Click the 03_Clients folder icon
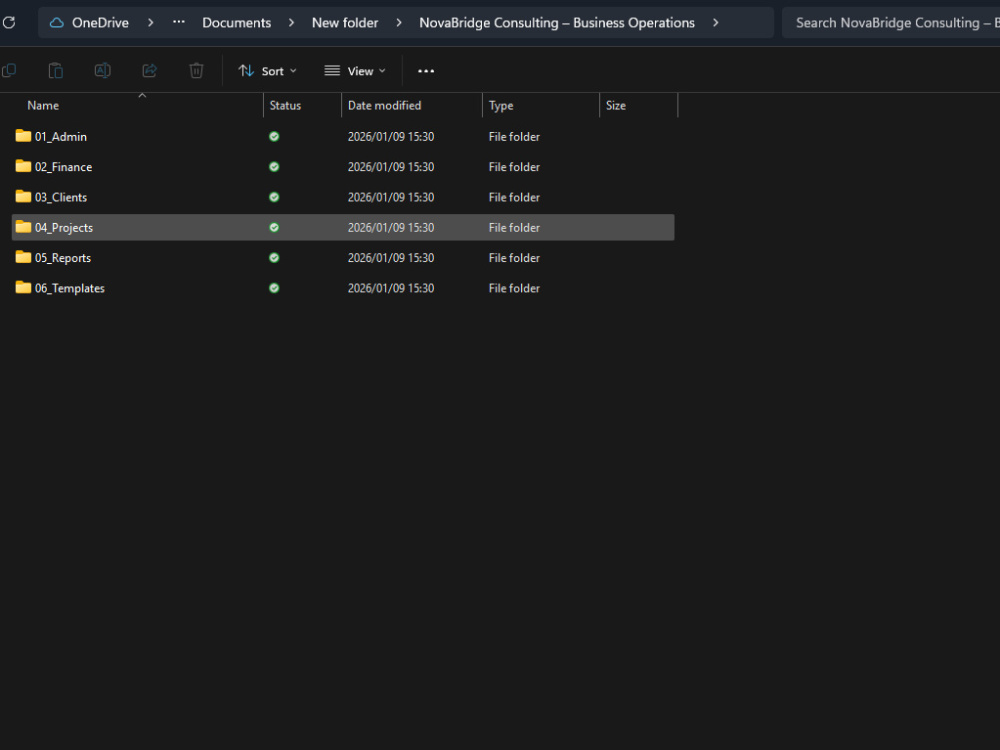Viewport: 1000px width, 750px height. pyautogui.click(x=24, y=196)
